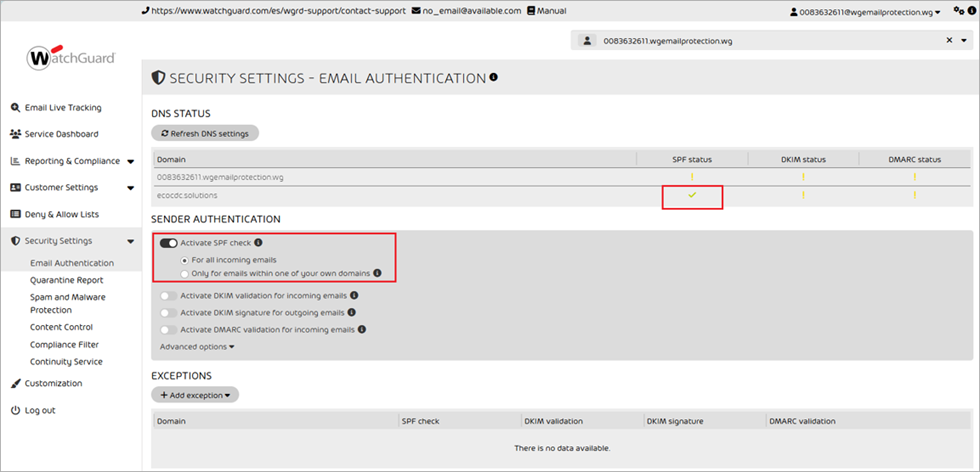The height and width of the screenshot is (472, 980).
Task: Click the green SPF checkmark for ecocdc.solutions
Action: pyautogui.click(x=692, y=196)
